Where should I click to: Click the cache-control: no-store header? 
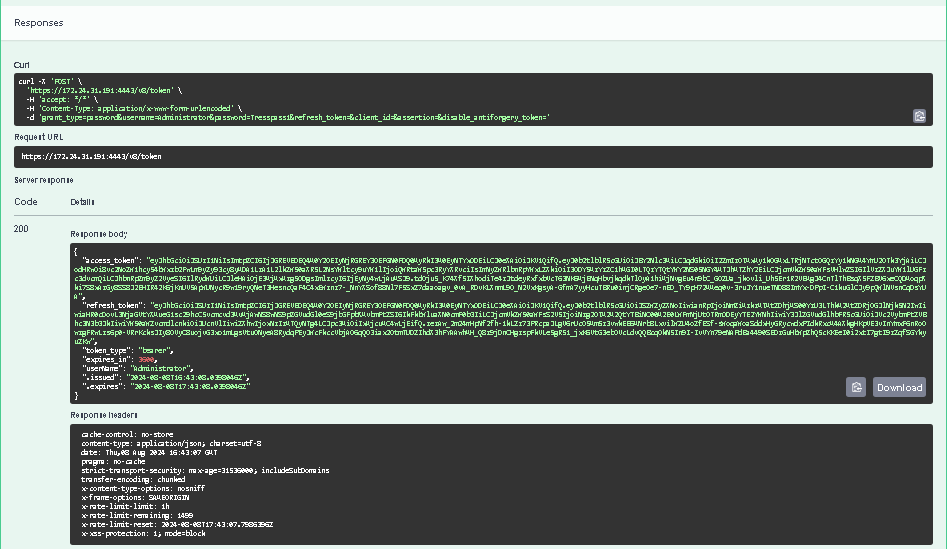coord(127,434)
